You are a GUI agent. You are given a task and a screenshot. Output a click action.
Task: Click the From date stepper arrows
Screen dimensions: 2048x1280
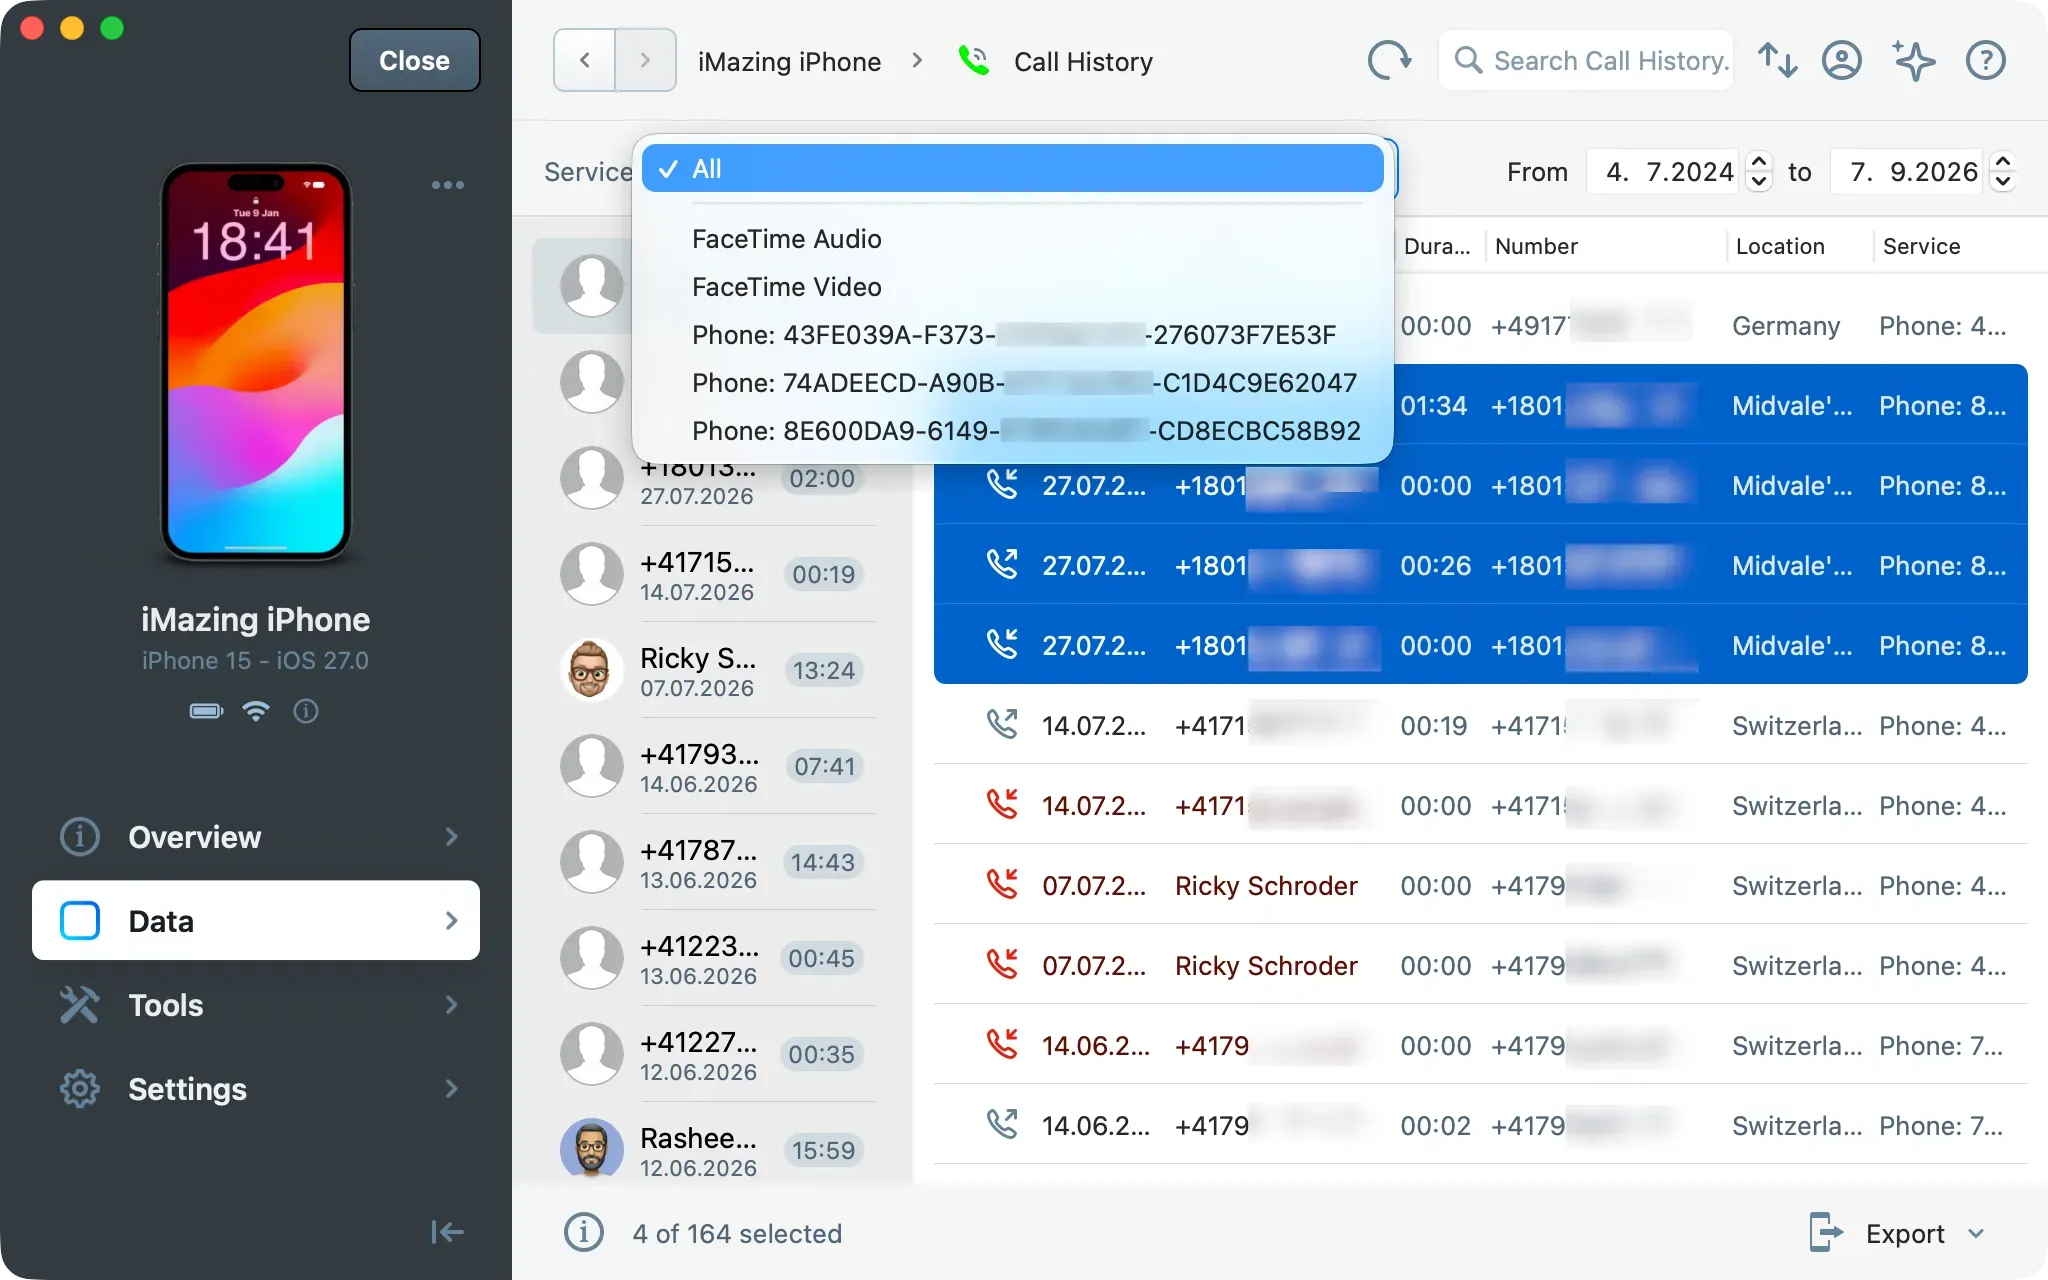click(x=1759, y=171)
